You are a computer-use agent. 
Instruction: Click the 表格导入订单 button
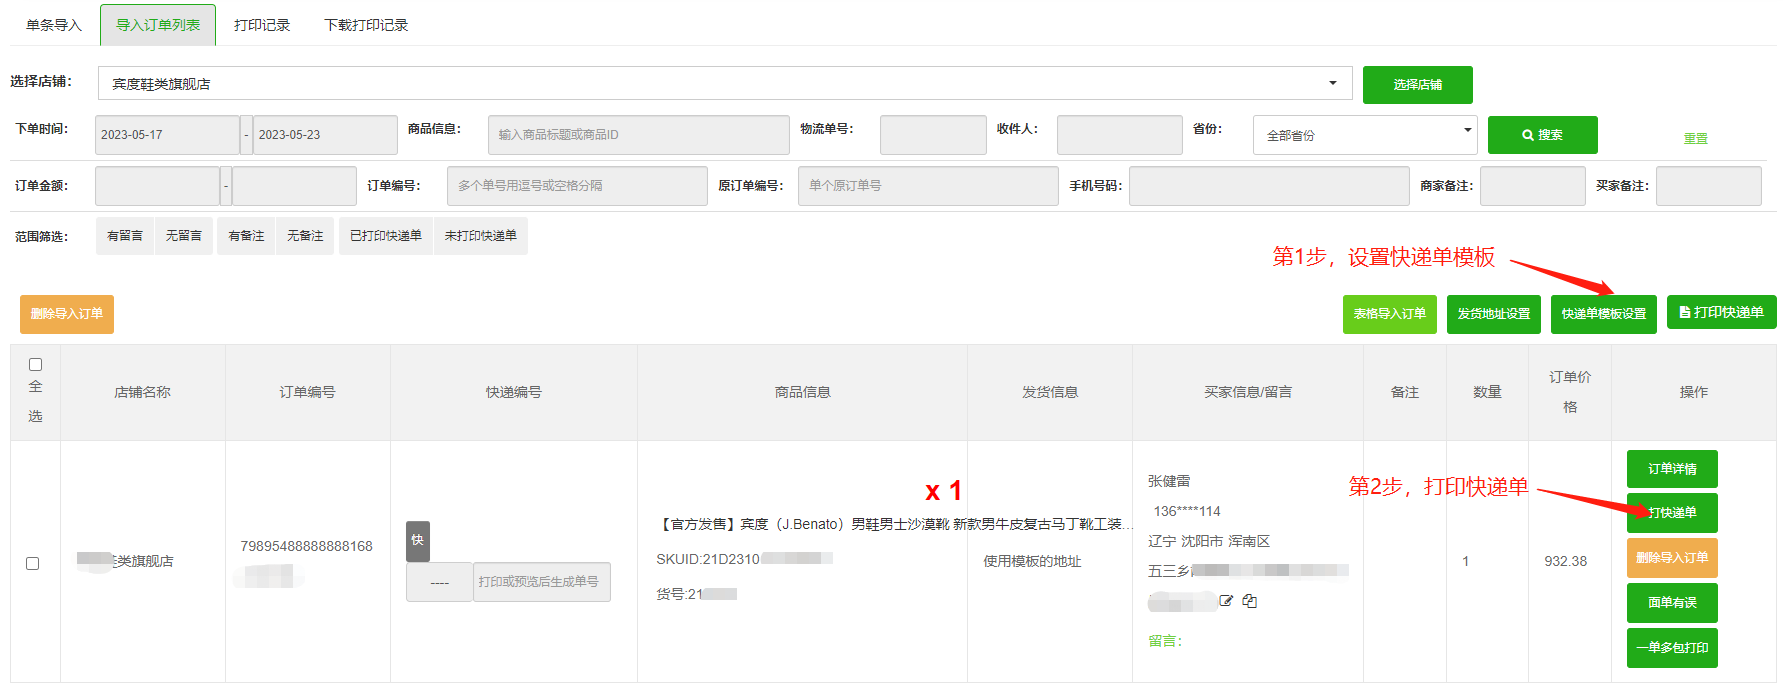(1389, 314)
